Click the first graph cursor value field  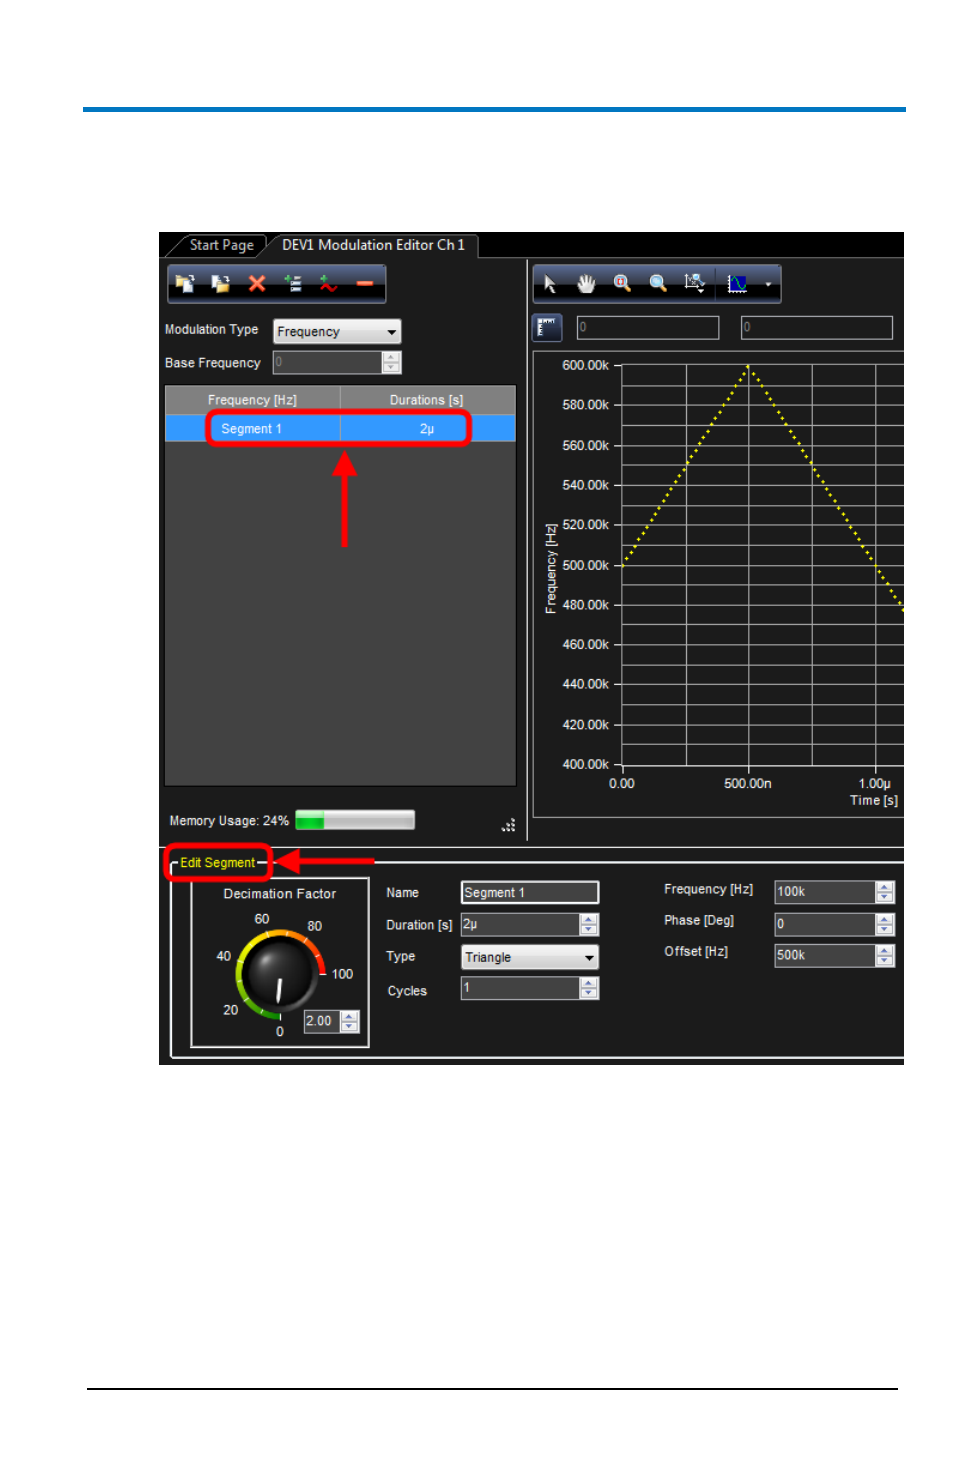[648, 327]
